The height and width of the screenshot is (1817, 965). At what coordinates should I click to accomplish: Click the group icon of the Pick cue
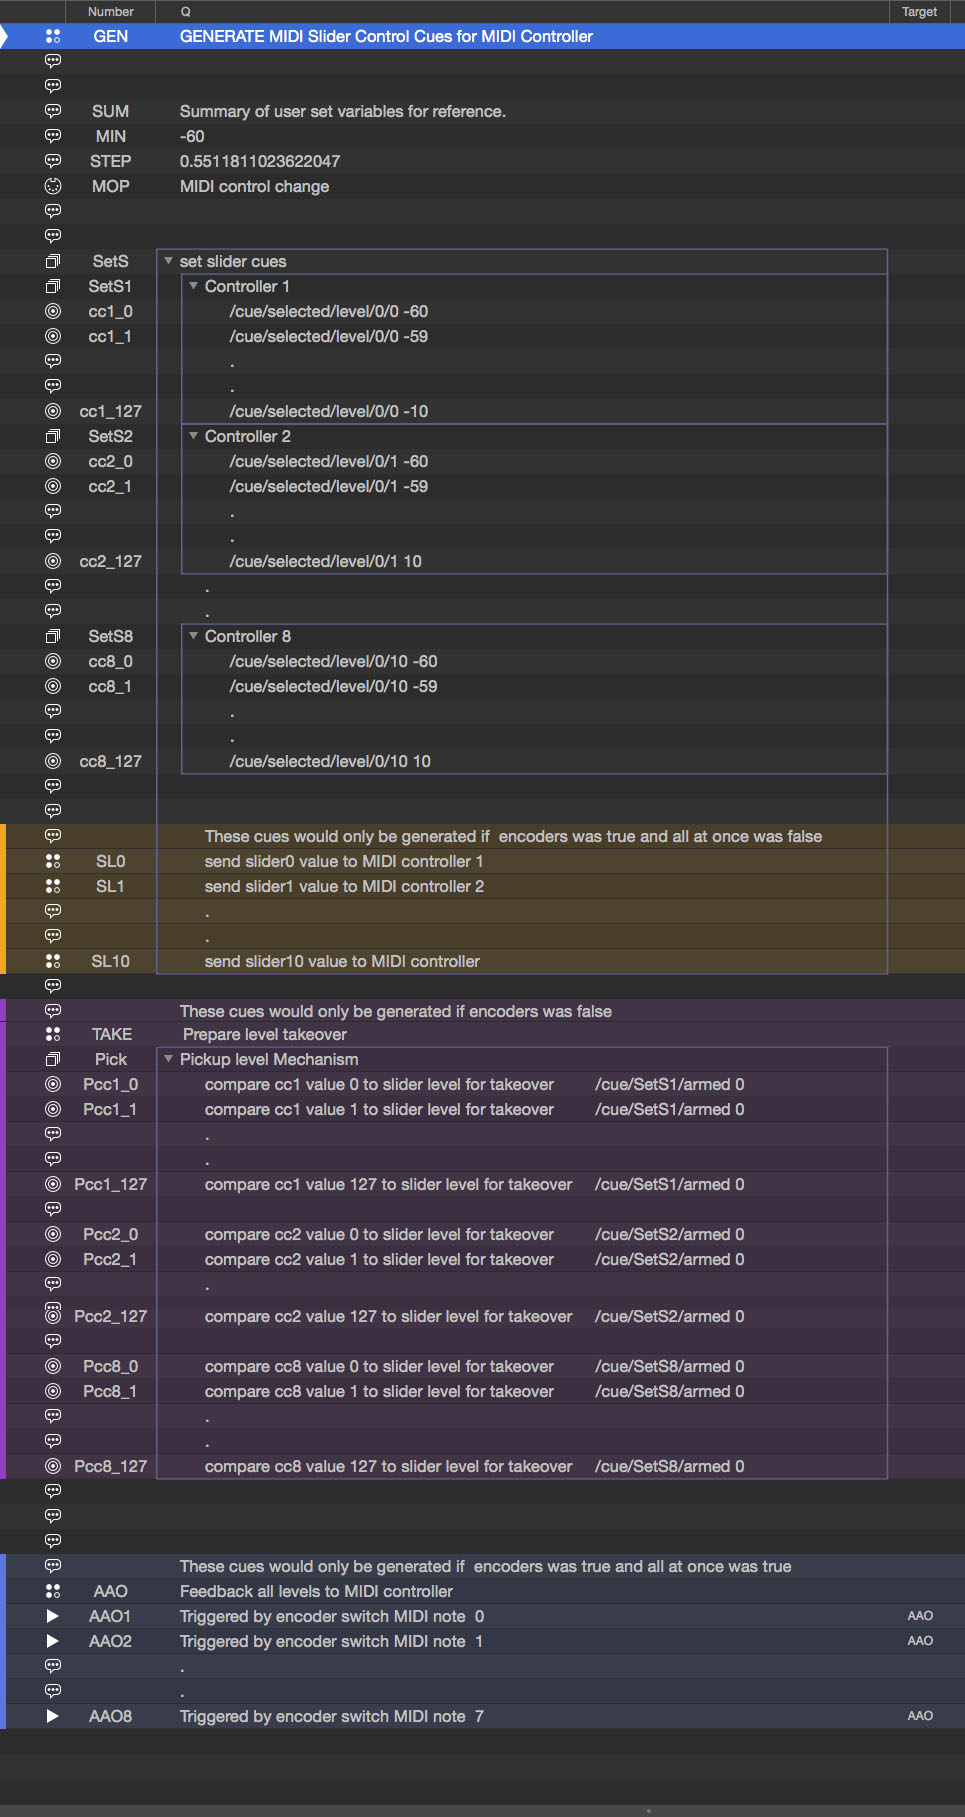(53, 1059)
